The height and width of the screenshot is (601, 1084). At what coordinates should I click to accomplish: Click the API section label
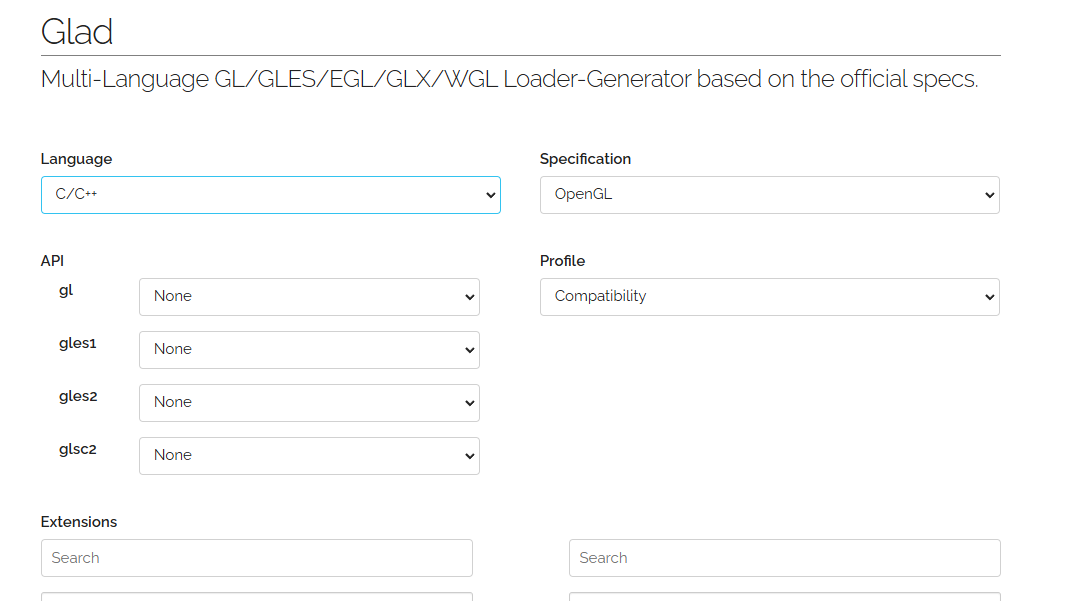tap(52, 261)
